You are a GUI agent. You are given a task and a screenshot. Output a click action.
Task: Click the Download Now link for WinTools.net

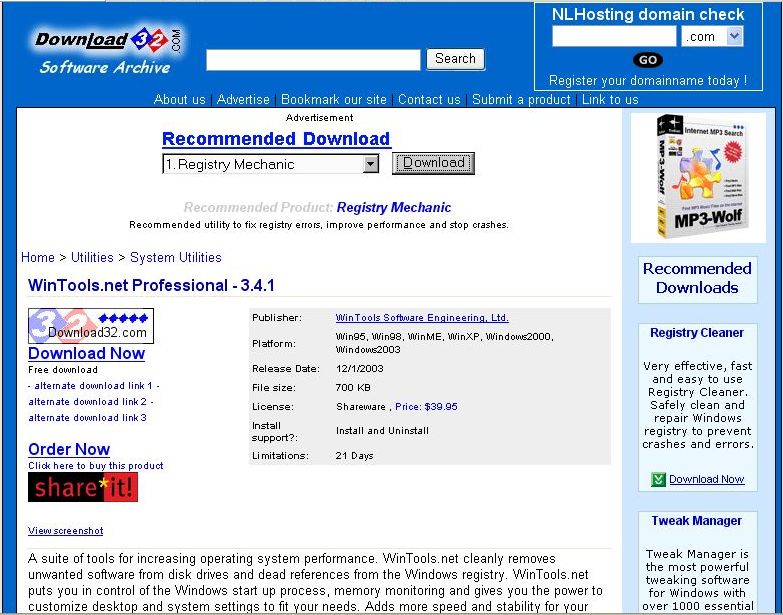click(86, 353)
